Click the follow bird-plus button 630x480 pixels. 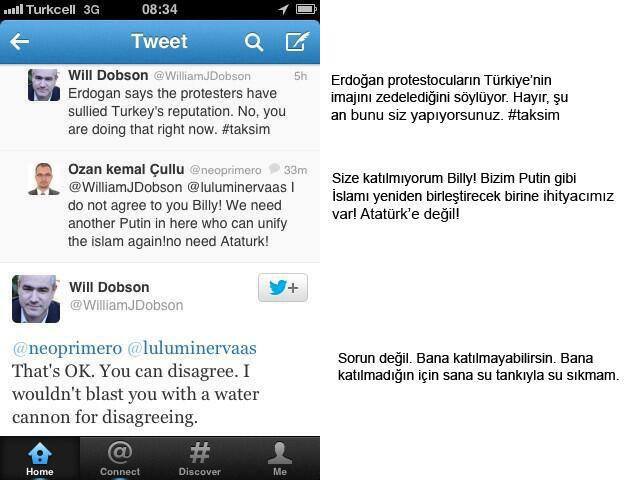pos(283,288)
